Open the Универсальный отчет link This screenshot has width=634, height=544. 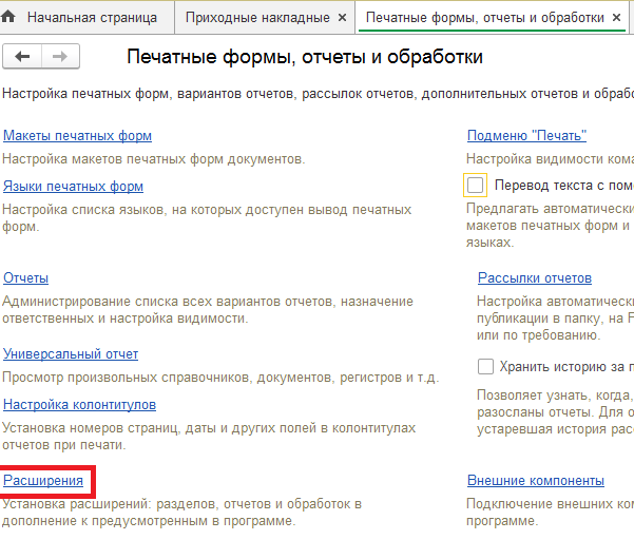tap(70, 354)
